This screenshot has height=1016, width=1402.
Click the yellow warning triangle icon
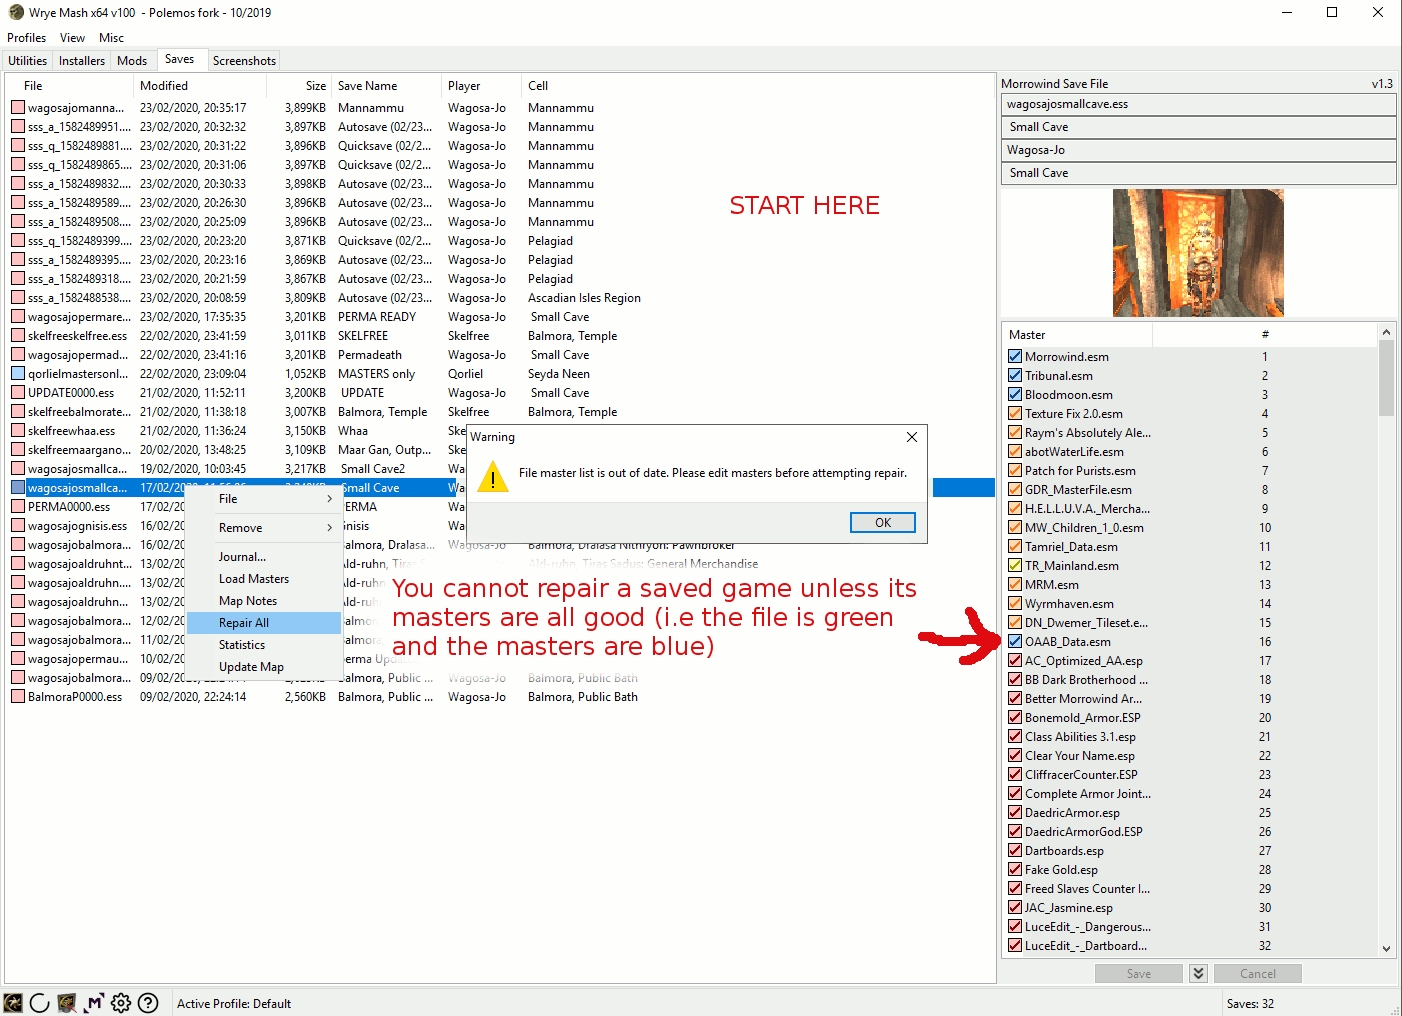pyautogui.click(x=492, y=477)
